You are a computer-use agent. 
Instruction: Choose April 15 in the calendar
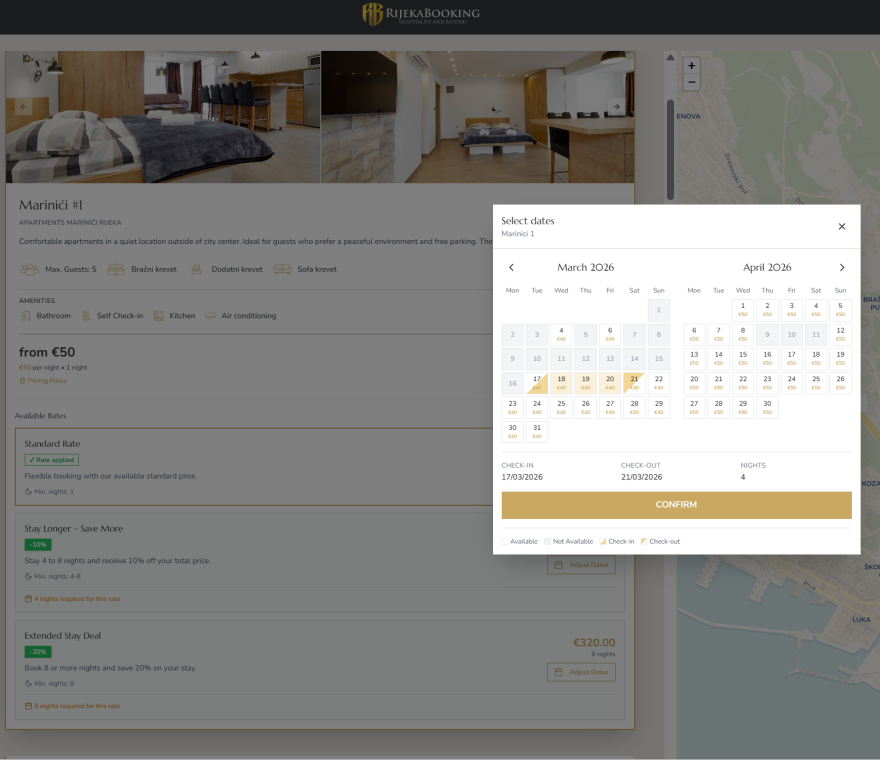click(x=742, y=358)
